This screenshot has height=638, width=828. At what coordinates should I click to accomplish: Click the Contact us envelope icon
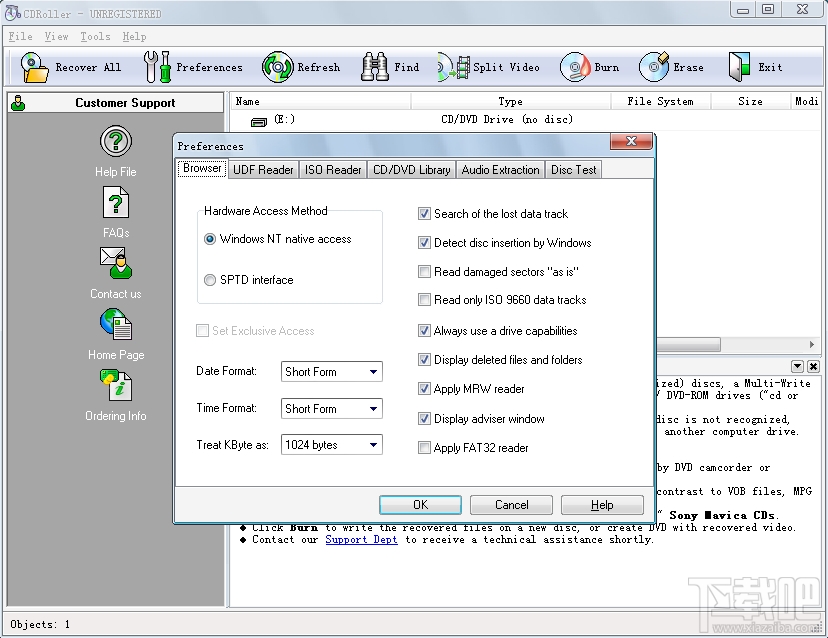[116, 263]
